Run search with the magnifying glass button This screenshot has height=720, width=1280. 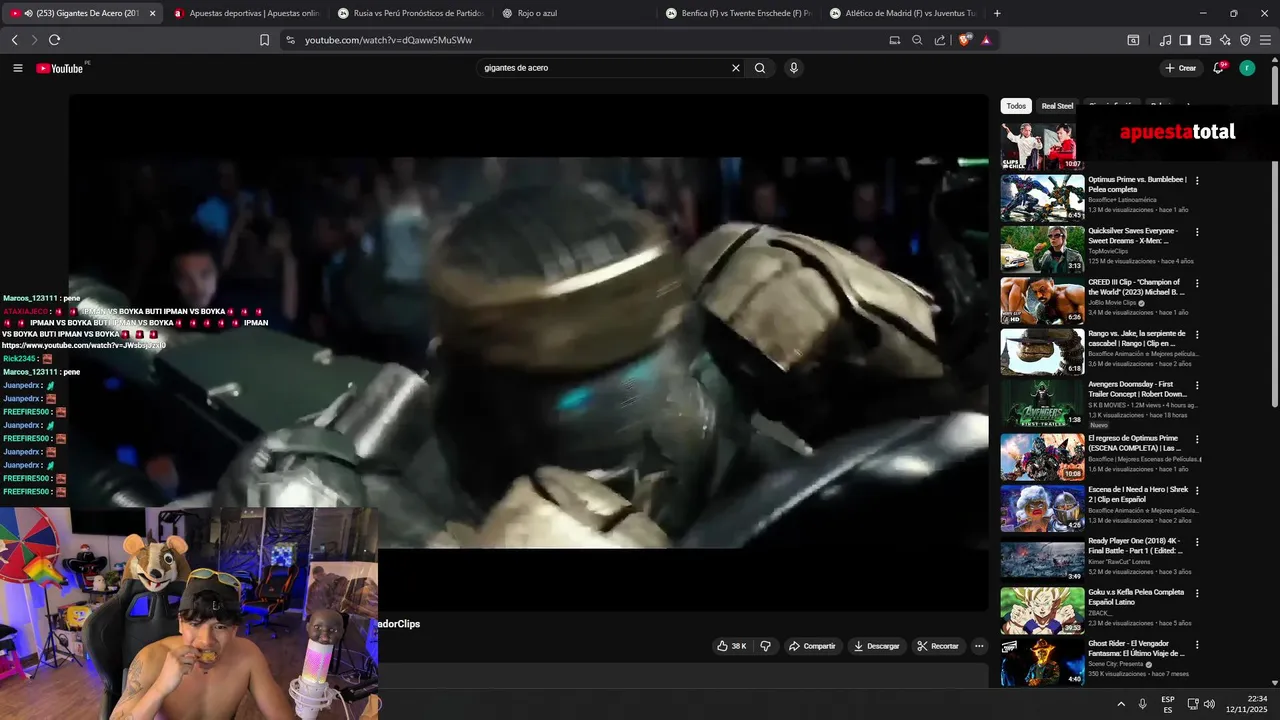click(760, 68)
